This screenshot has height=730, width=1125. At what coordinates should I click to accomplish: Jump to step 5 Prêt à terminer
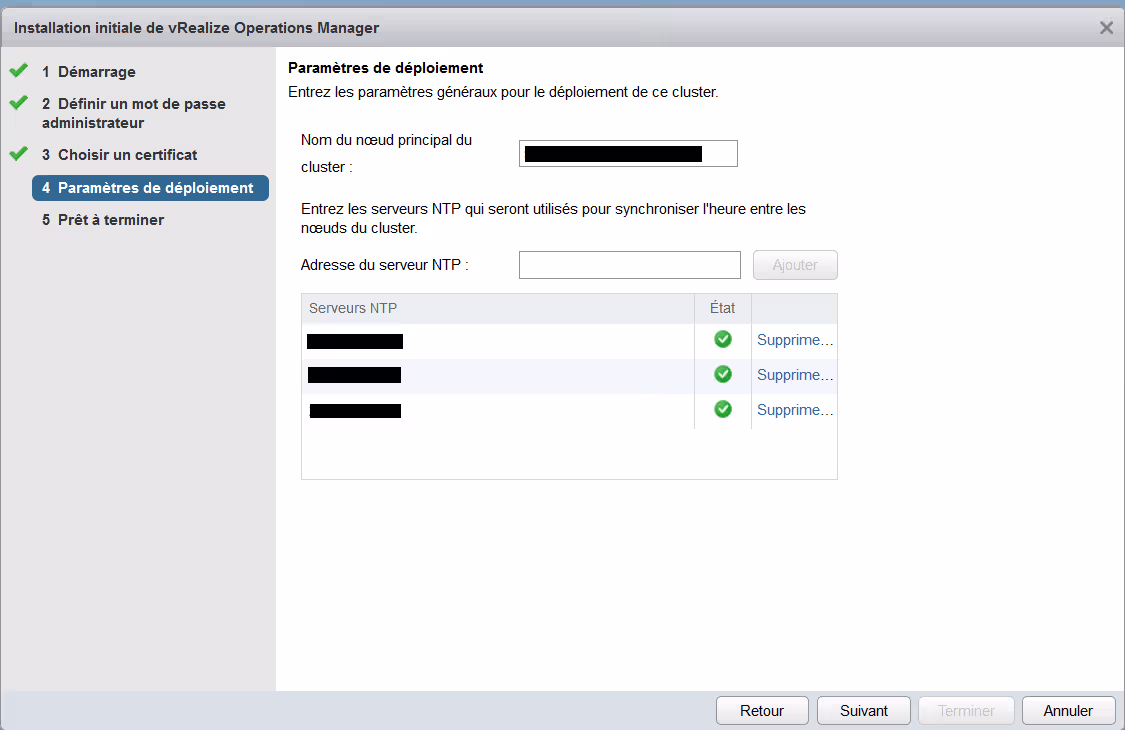[110, 220]
